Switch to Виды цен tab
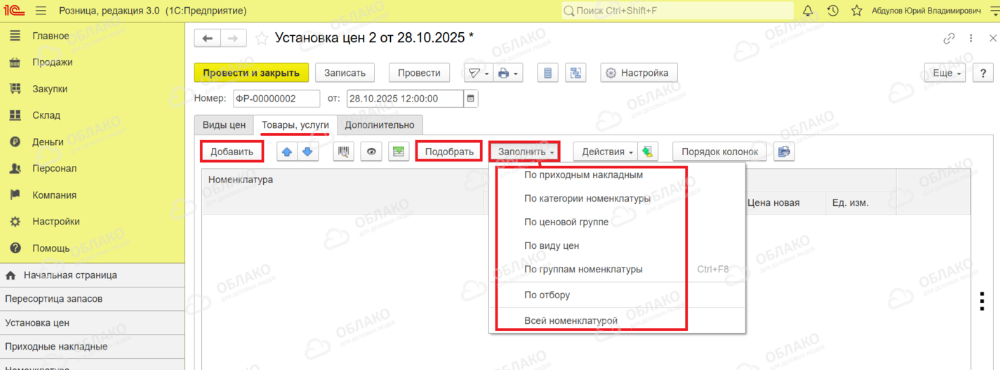This screenshot has width=1000, height=370. (223, 125)
